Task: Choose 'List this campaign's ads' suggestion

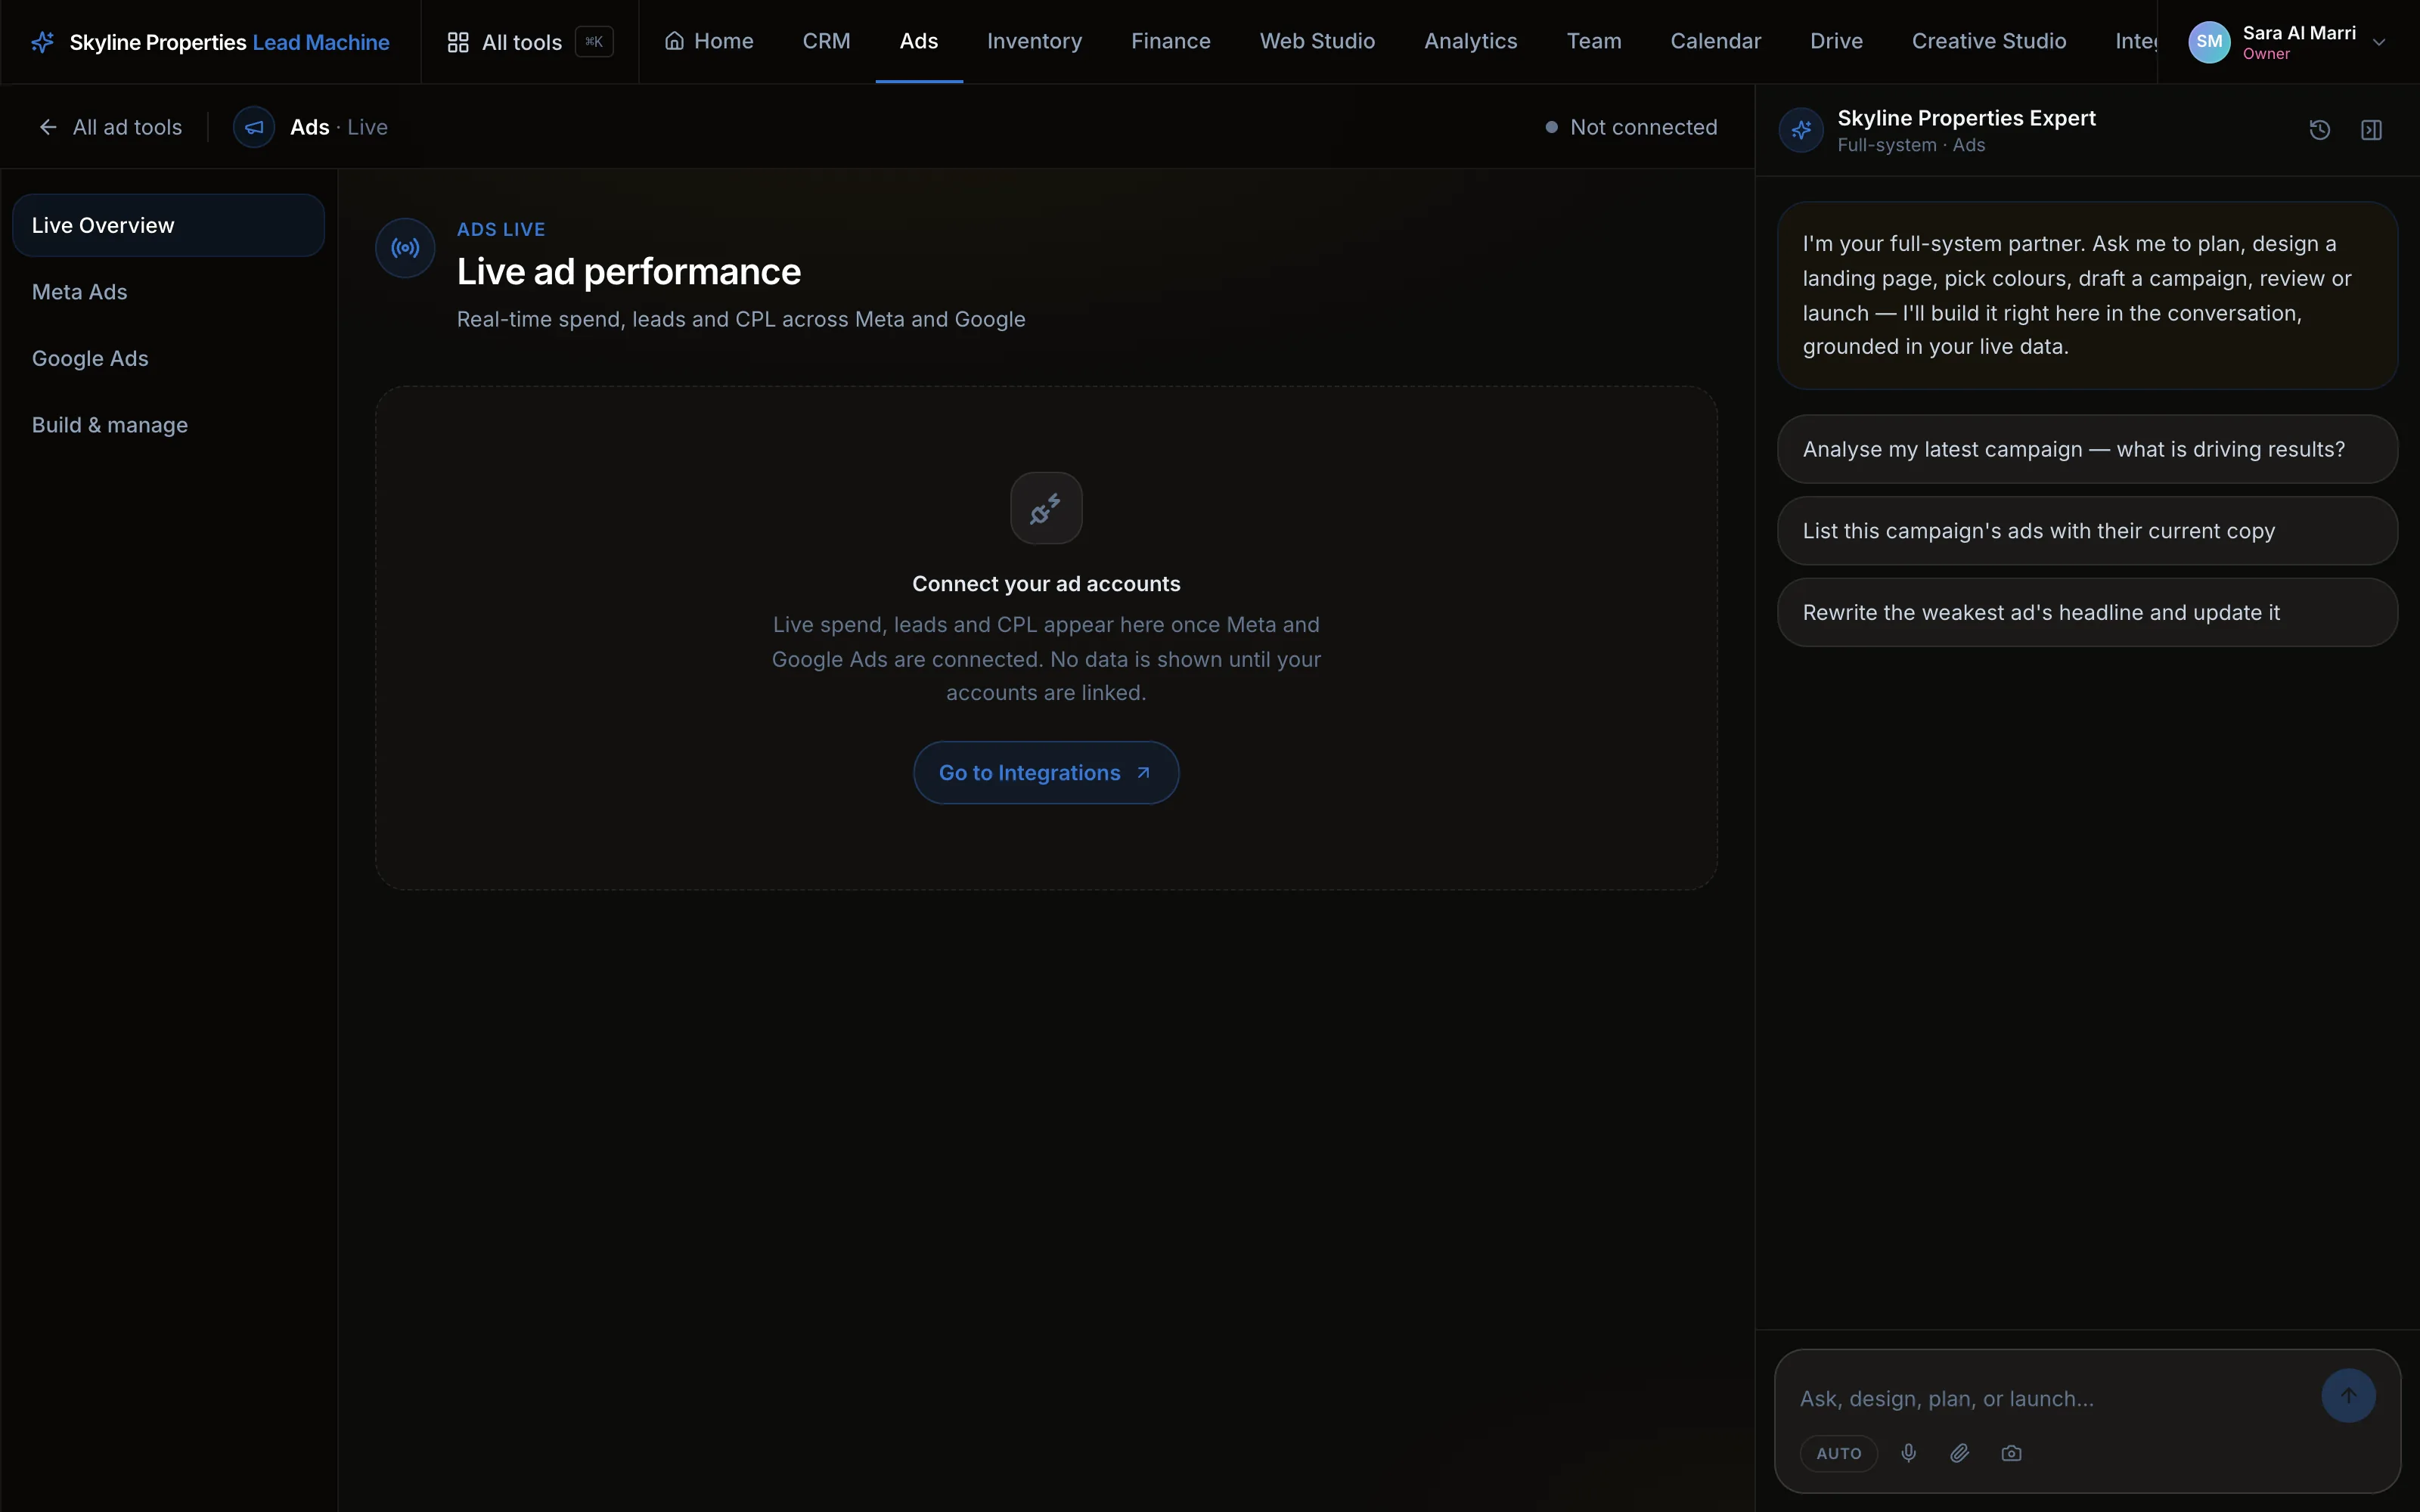Action: pyautogui.click(x=2087, y=531)
